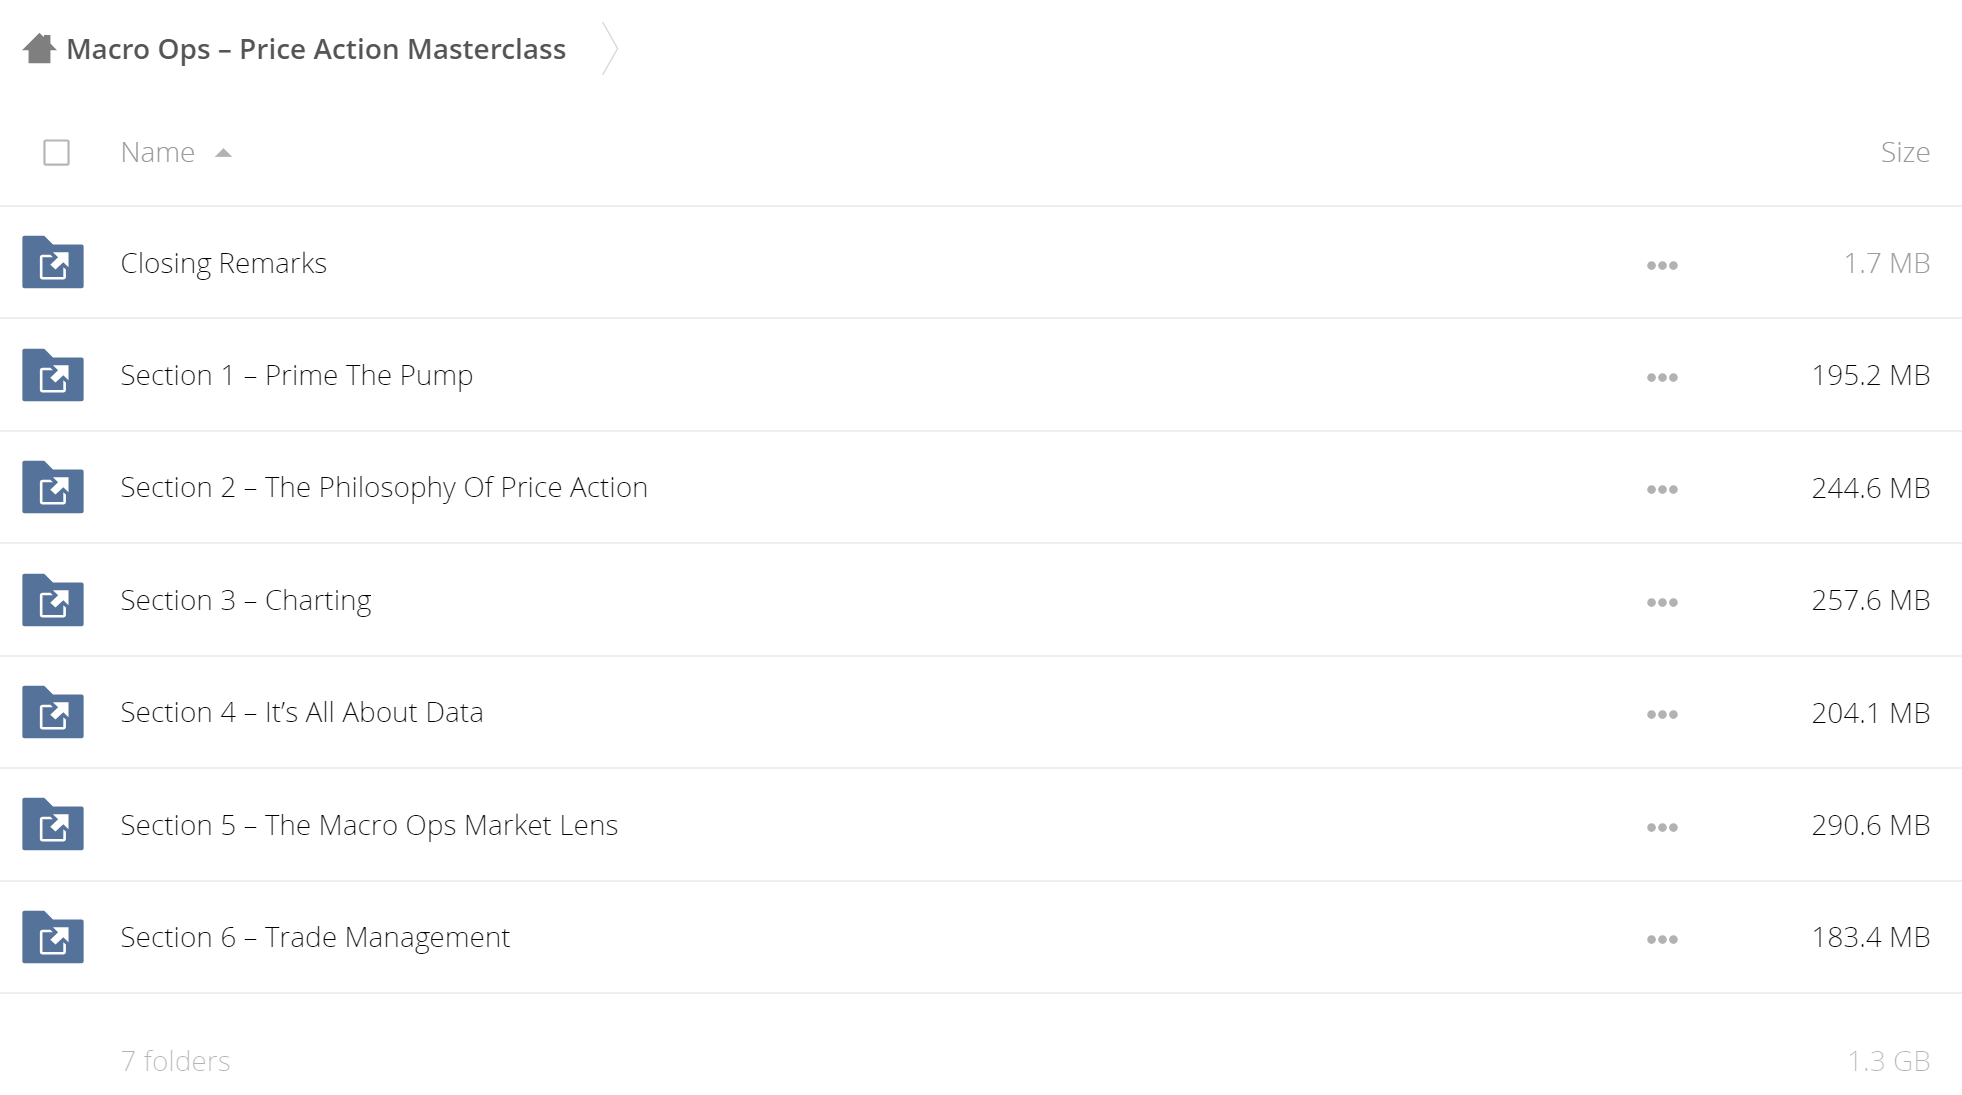Image resolution: width=1962 pixels, height=1095 pixels.
Task: Select Macro Ops – Price Action Masterclass breadcrumb
Action: pyautogui.click(x=316, y=49)
